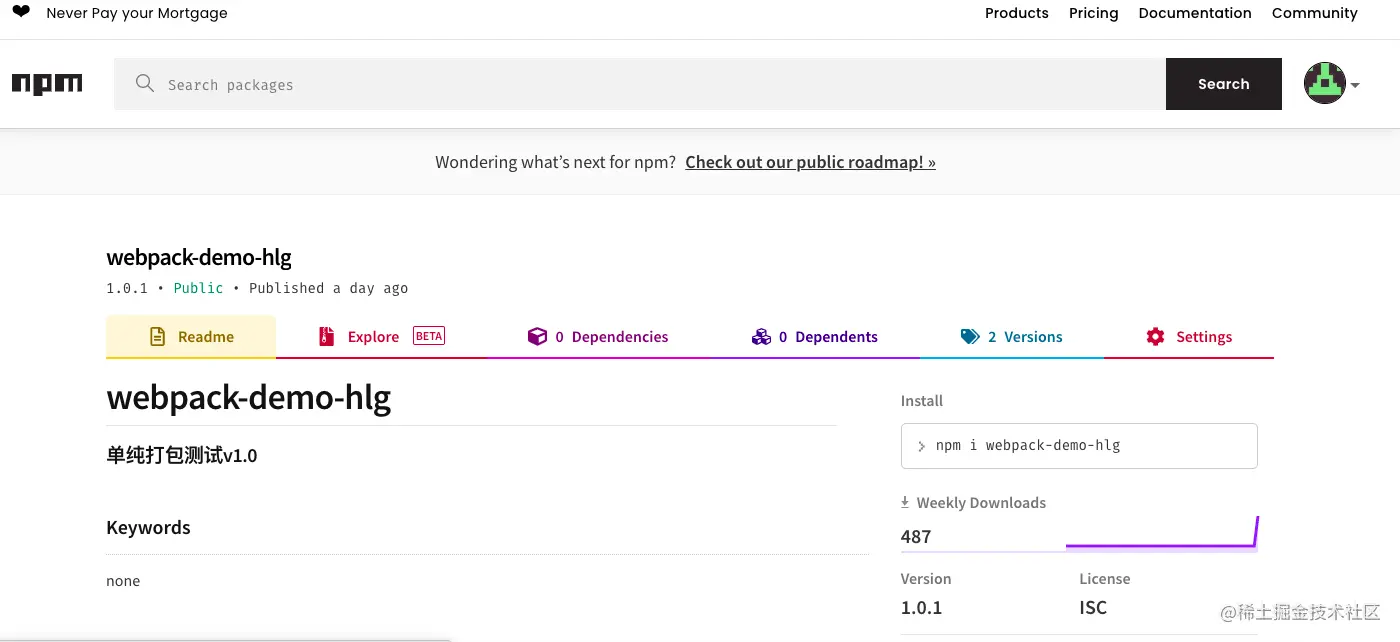The height and width of the screenshot is (642, 1400).
Task: Click the Versions tags icon
Action: click(969, 337)
